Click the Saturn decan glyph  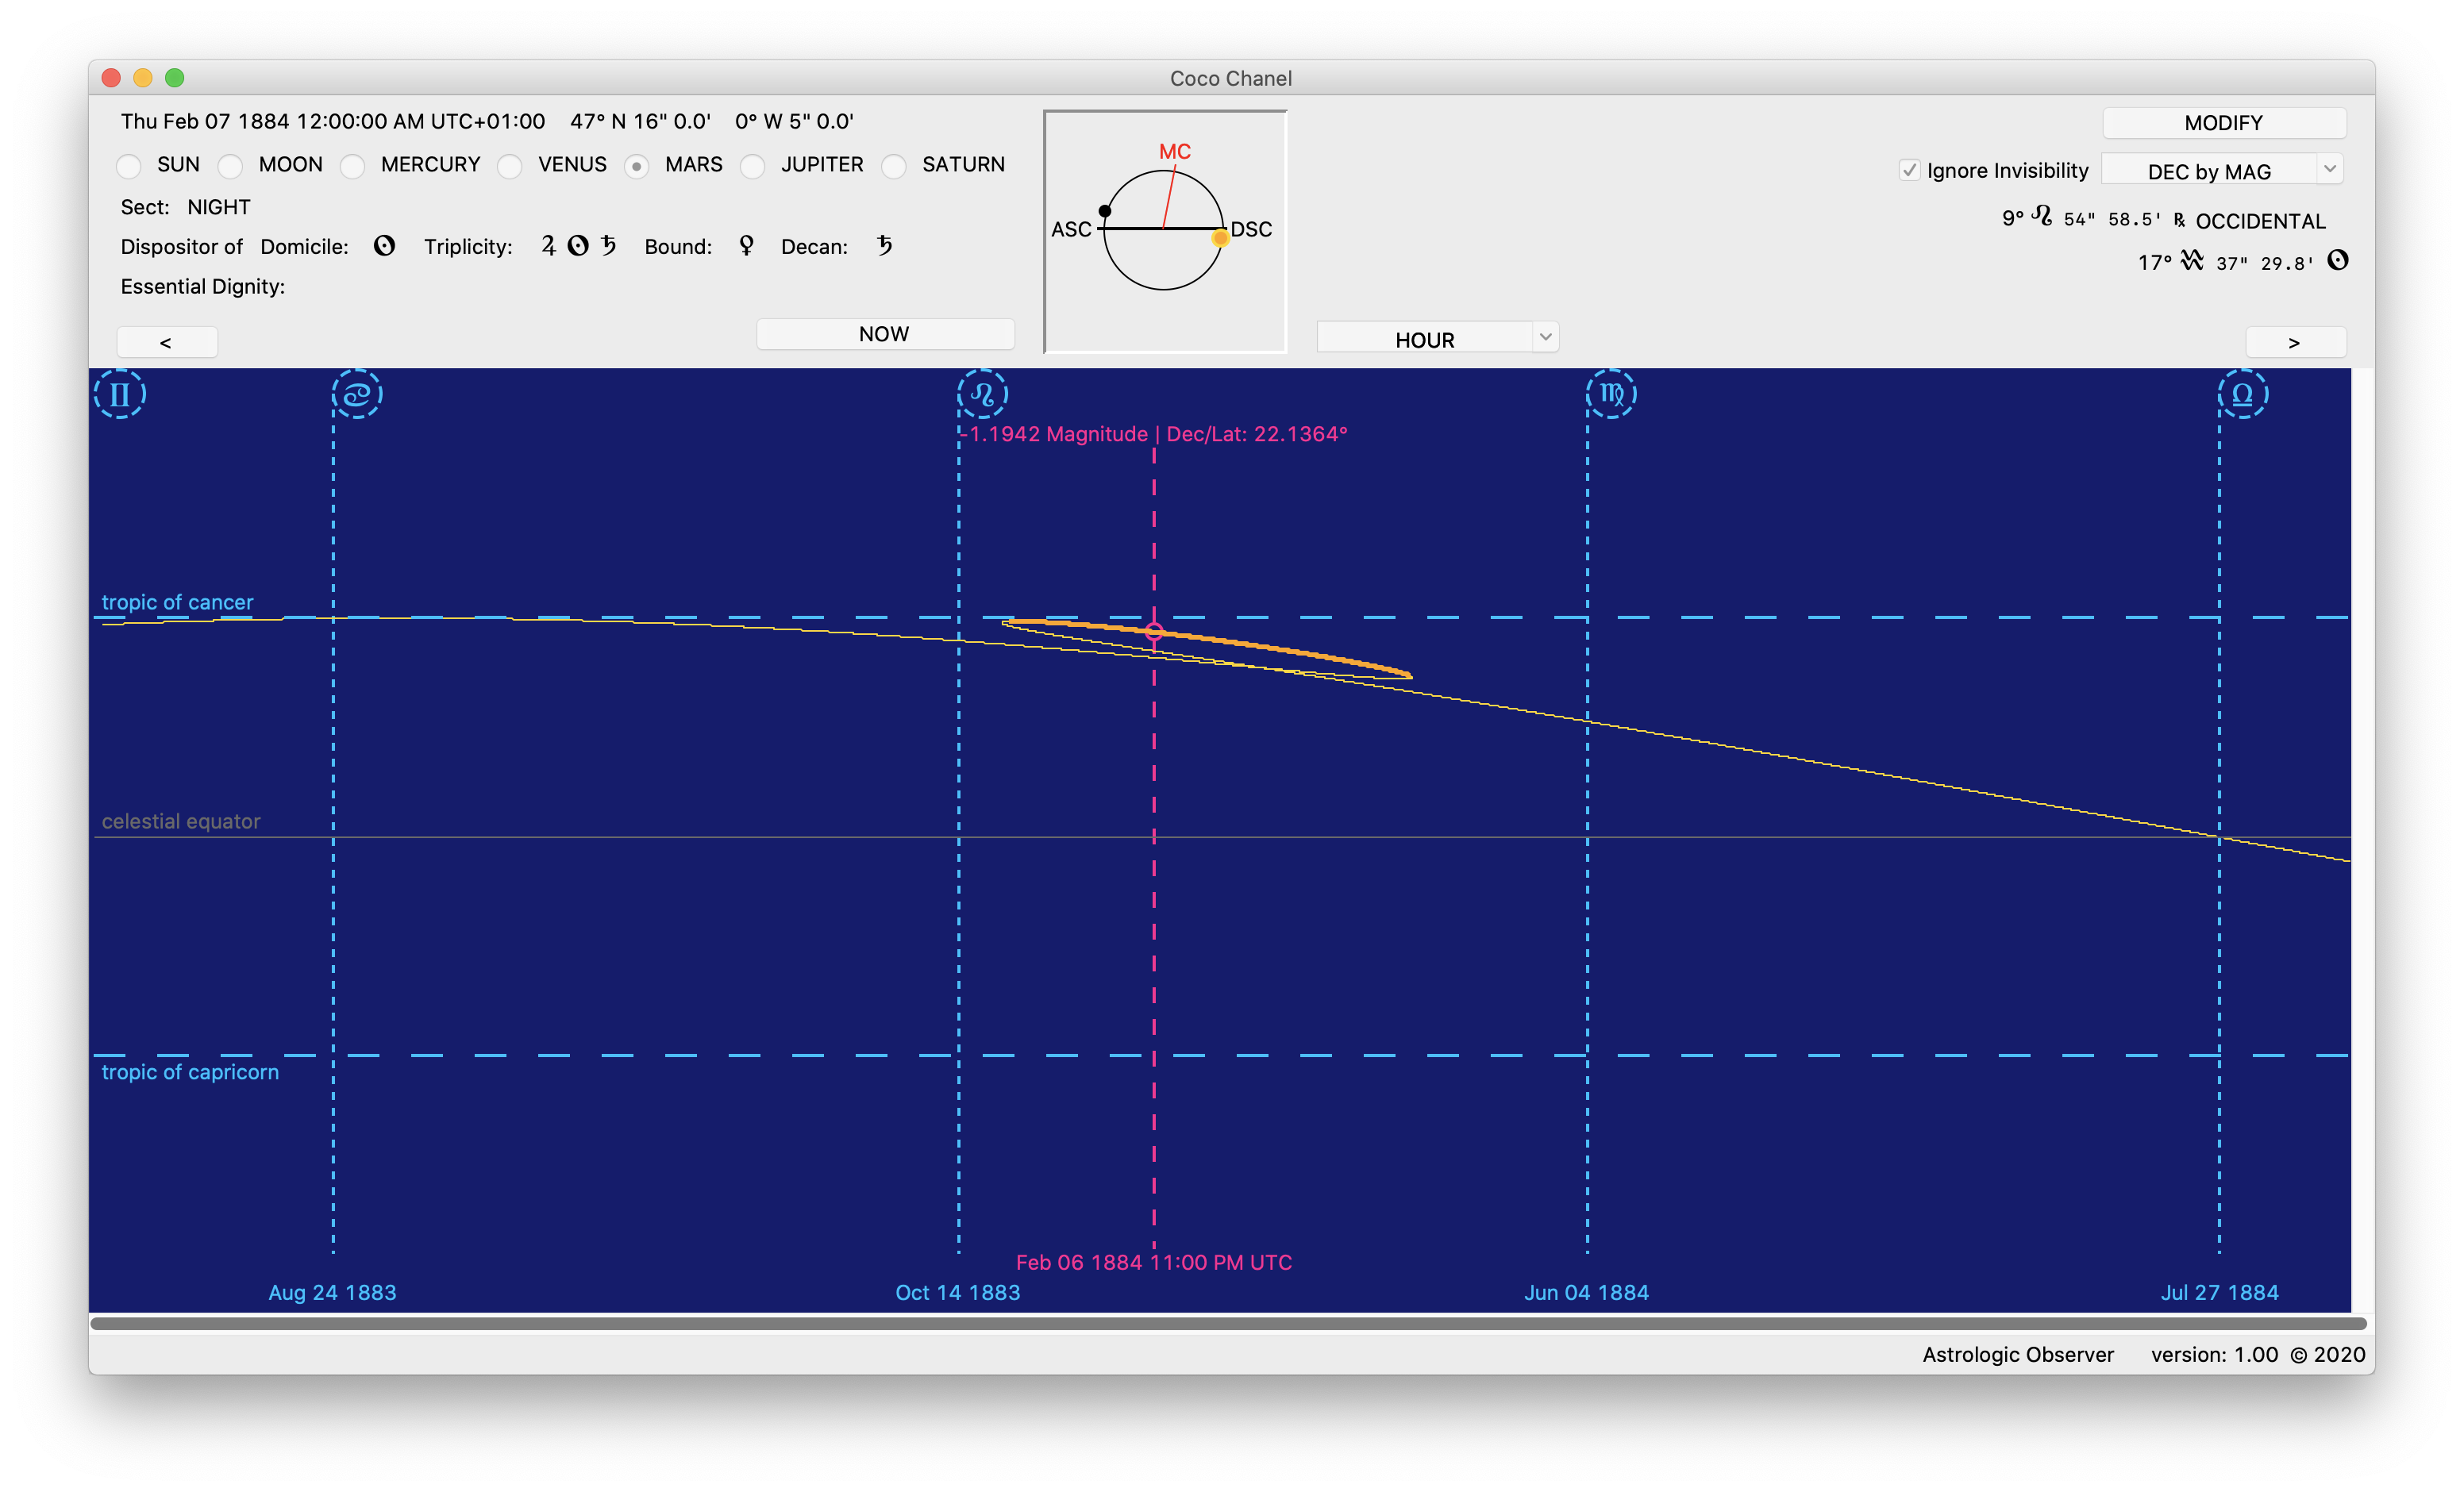884,246
